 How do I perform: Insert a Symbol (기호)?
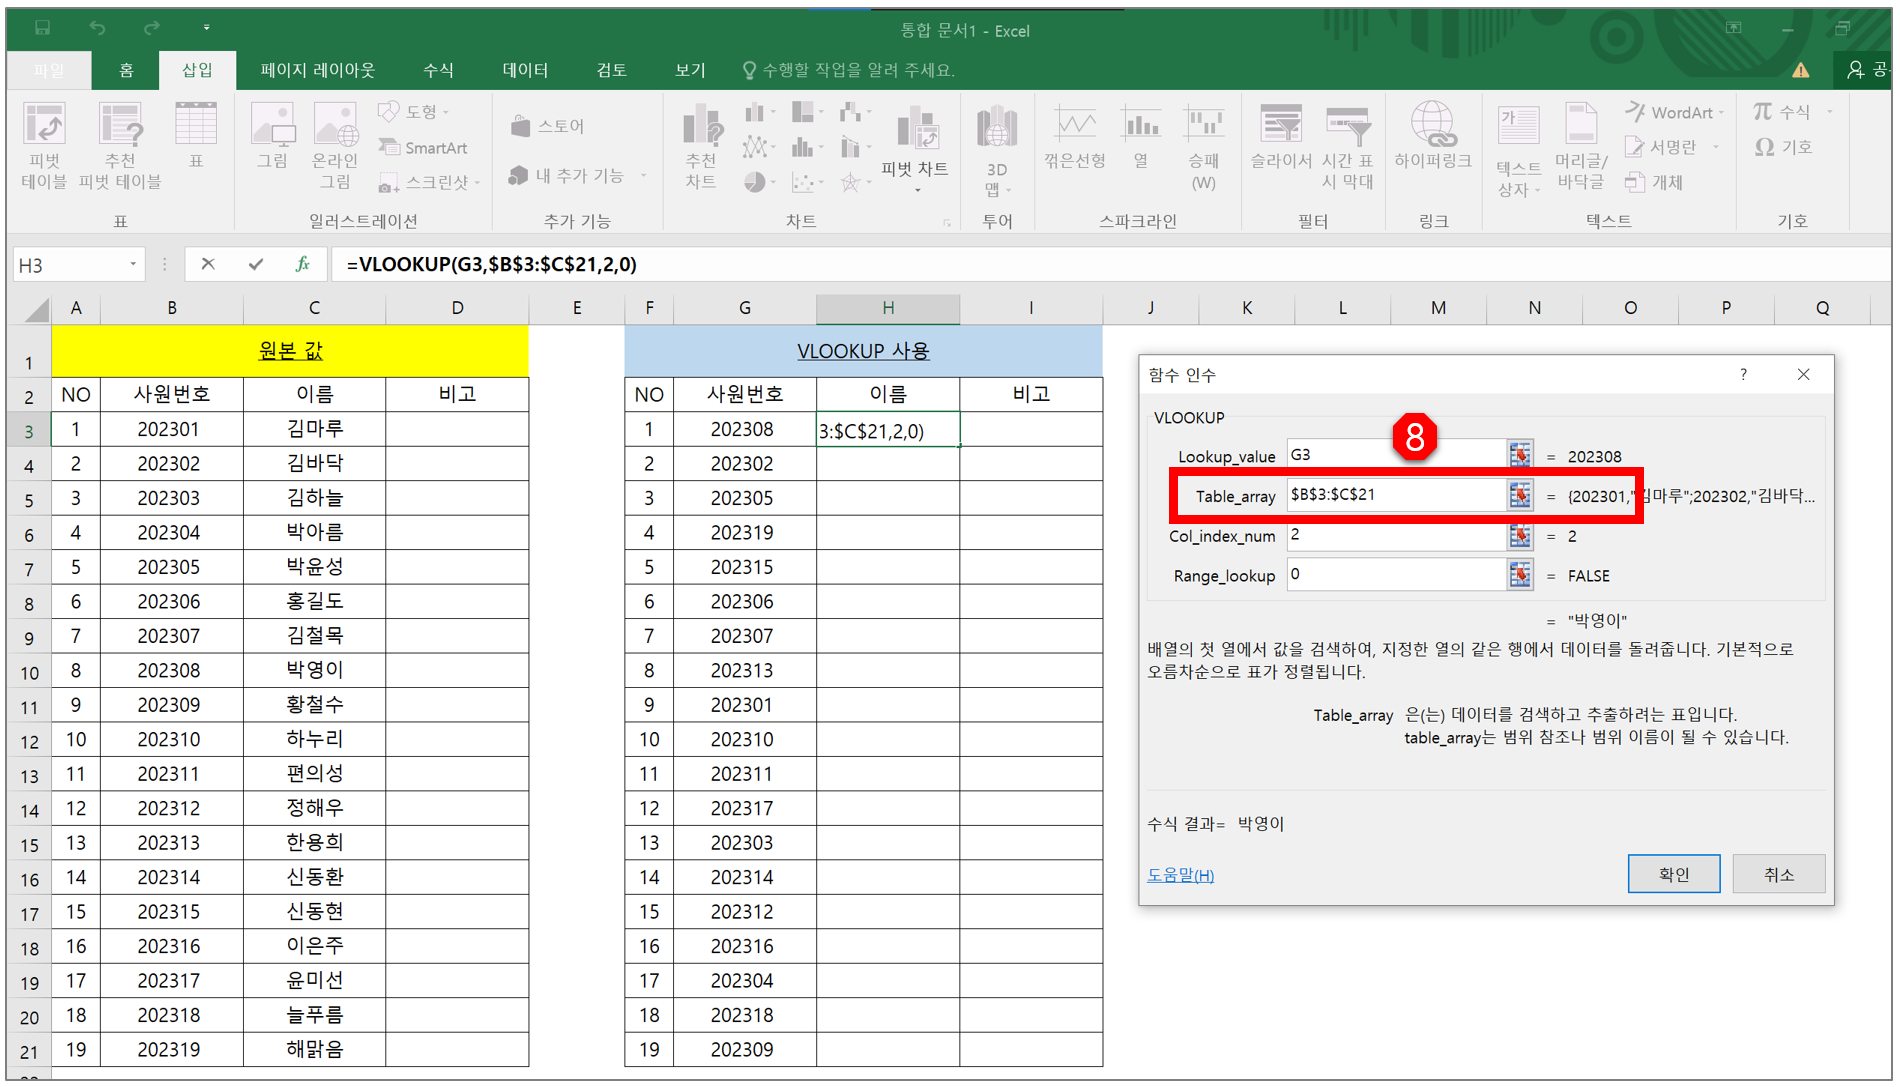coord(1784,147)
